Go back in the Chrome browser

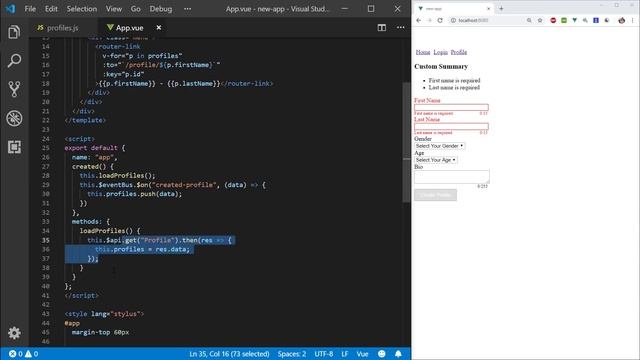pyautogui.click(x=418, y=20)
